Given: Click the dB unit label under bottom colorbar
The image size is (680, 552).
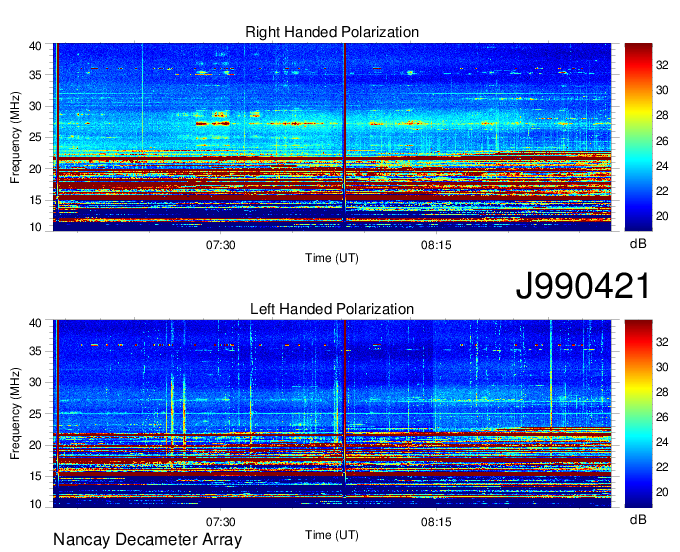Looking at the screenshot, I should (x=638, y=519).
